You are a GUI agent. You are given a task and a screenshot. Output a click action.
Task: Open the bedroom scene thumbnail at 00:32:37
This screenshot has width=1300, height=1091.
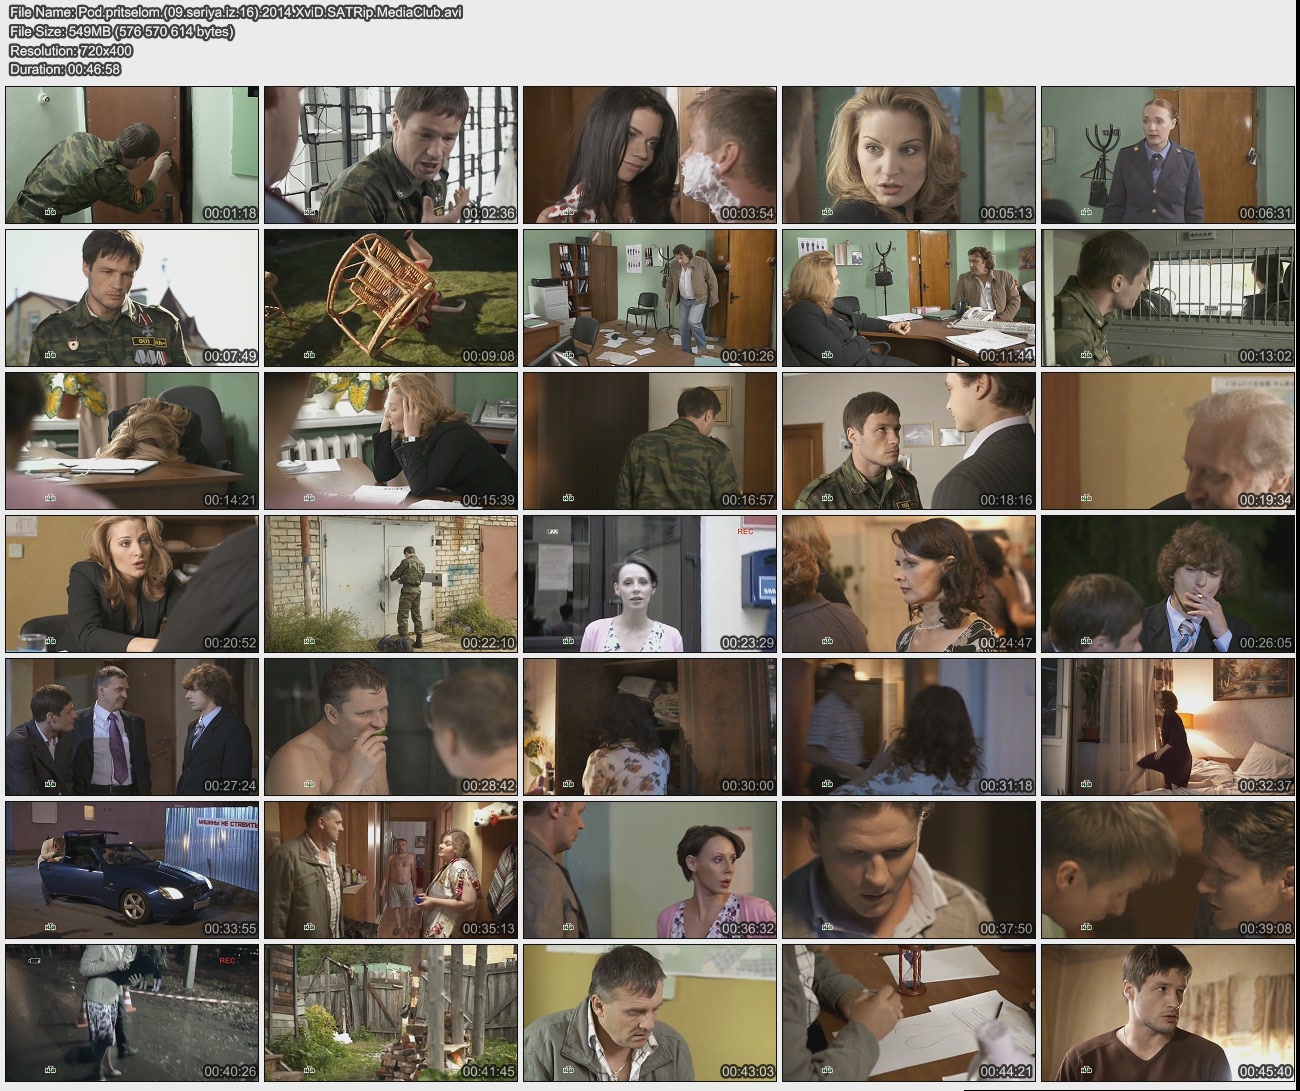[x=1167, y=727]
